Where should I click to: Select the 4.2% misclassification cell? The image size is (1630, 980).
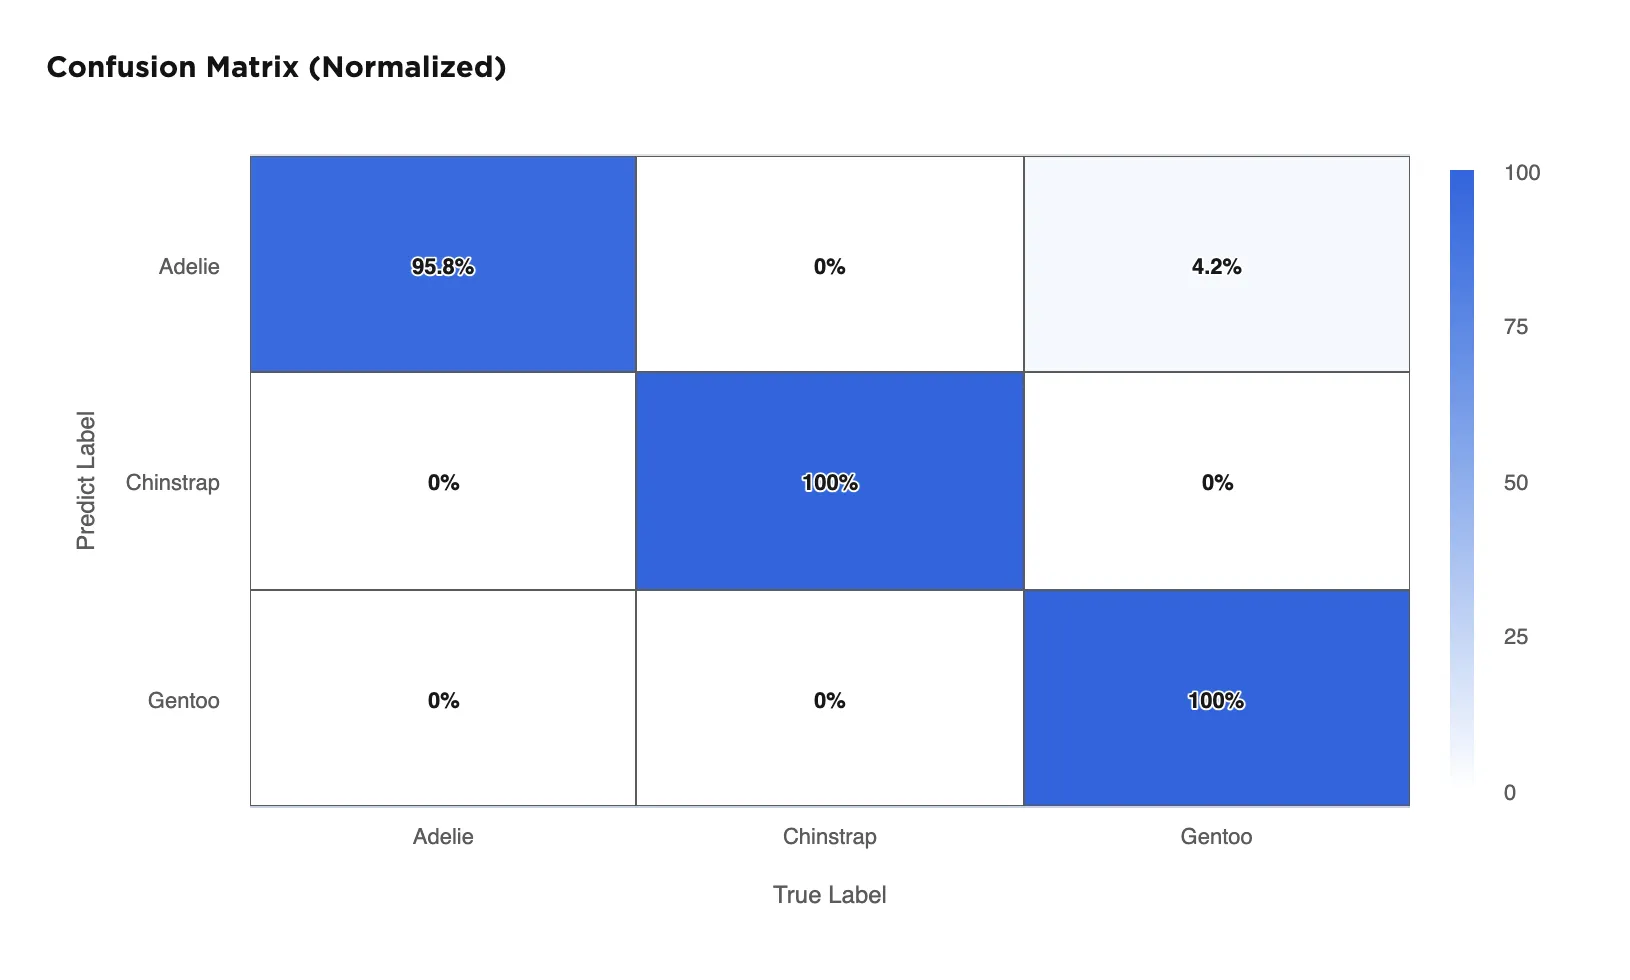tap(1216, 265)
